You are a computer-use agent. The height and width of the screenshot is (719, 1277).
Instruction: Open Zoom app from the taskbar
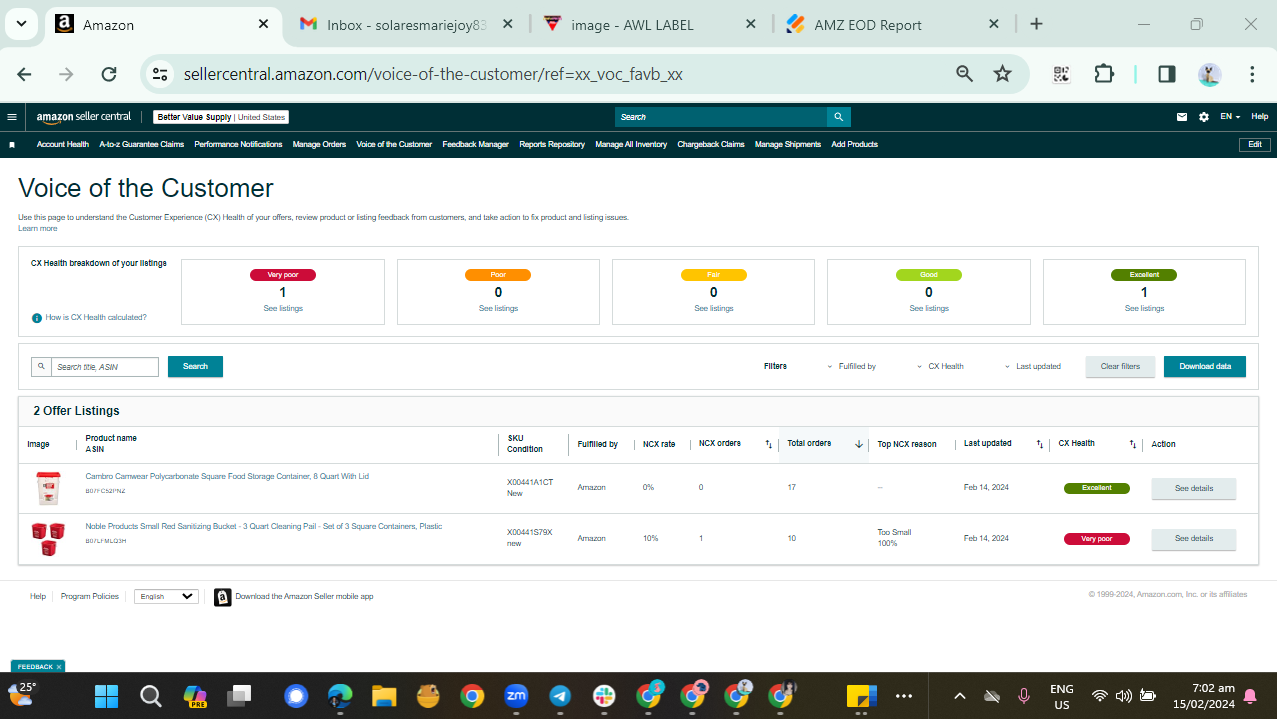[517, 696]
